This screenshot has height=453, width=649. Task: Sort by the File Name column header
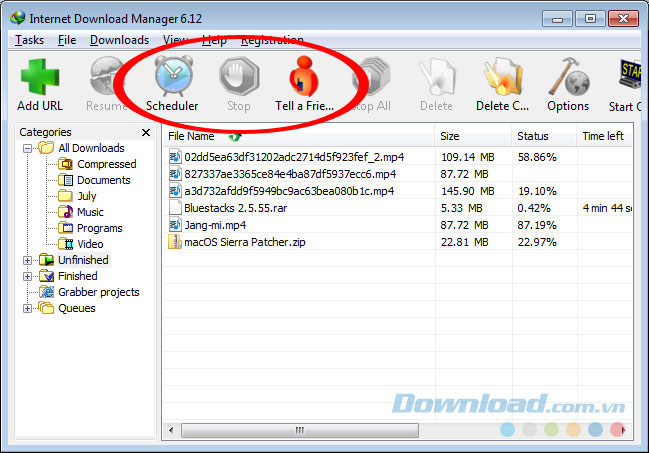coord(299,136)
